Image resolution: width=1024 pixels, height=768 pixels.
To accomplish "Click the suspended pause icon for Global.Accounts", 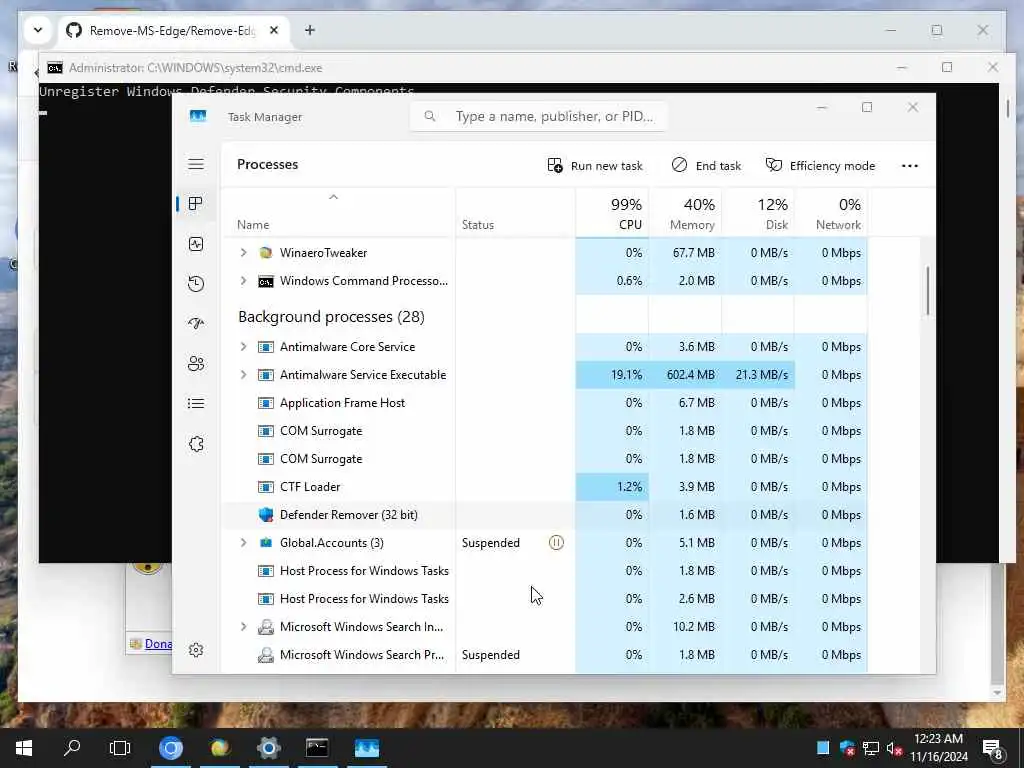I will 556,542.
